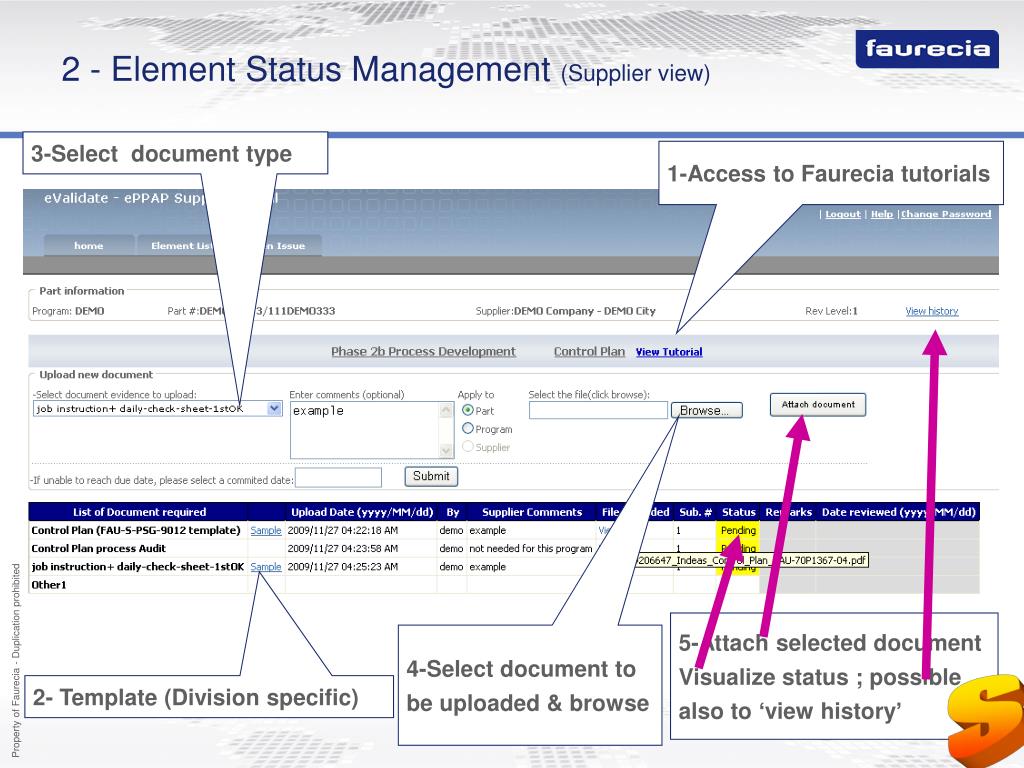Click the Supplier Comments column header
The image size is (1024, 768).
(x=532, y=512)
